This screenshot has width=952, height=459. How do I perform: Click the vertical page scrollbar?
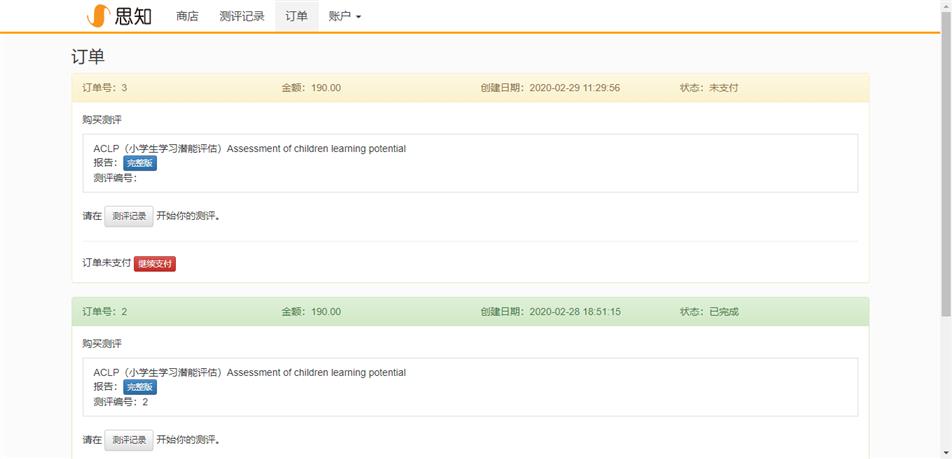click(945, 230)
